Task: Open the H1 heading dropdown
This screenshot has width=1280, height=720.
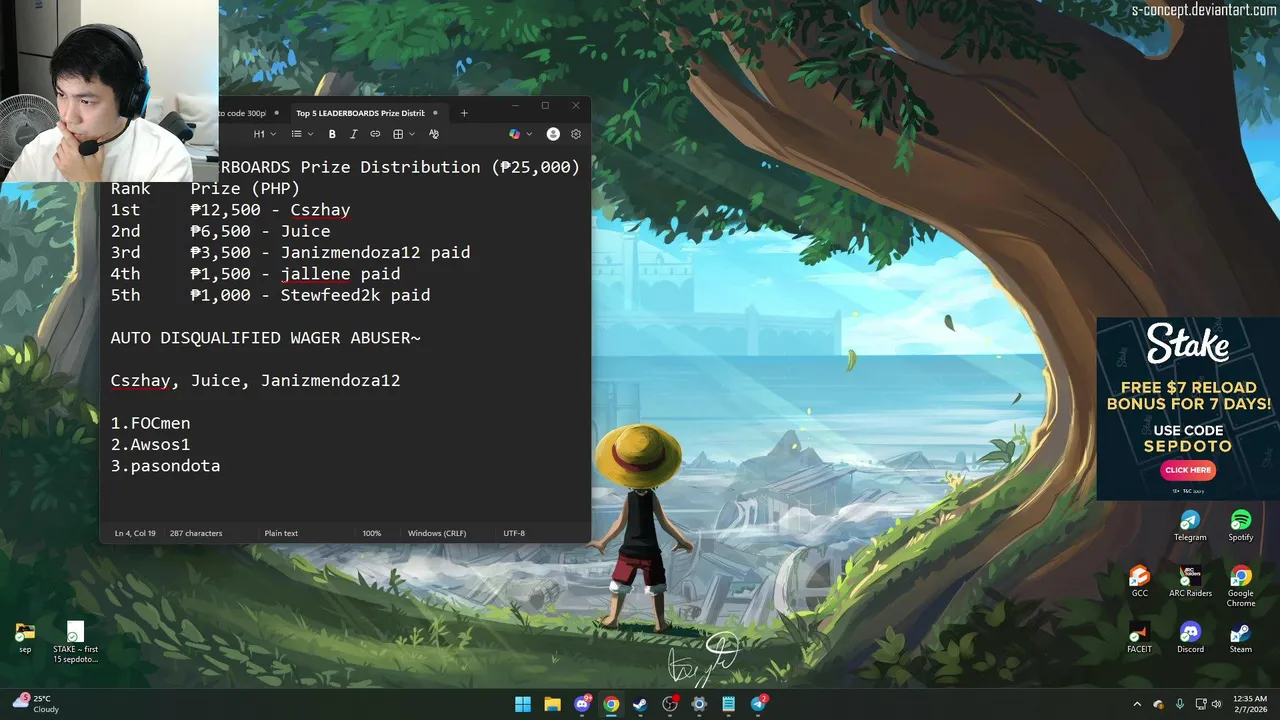Action: click(x=264, y=134)
